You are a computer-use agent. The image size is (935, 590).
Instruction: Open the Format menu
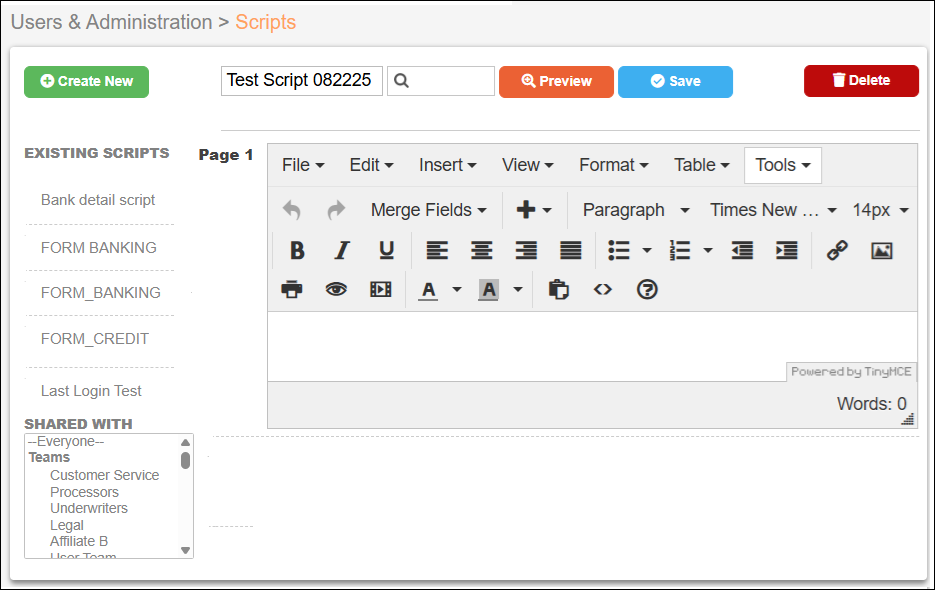pos(614,165)
